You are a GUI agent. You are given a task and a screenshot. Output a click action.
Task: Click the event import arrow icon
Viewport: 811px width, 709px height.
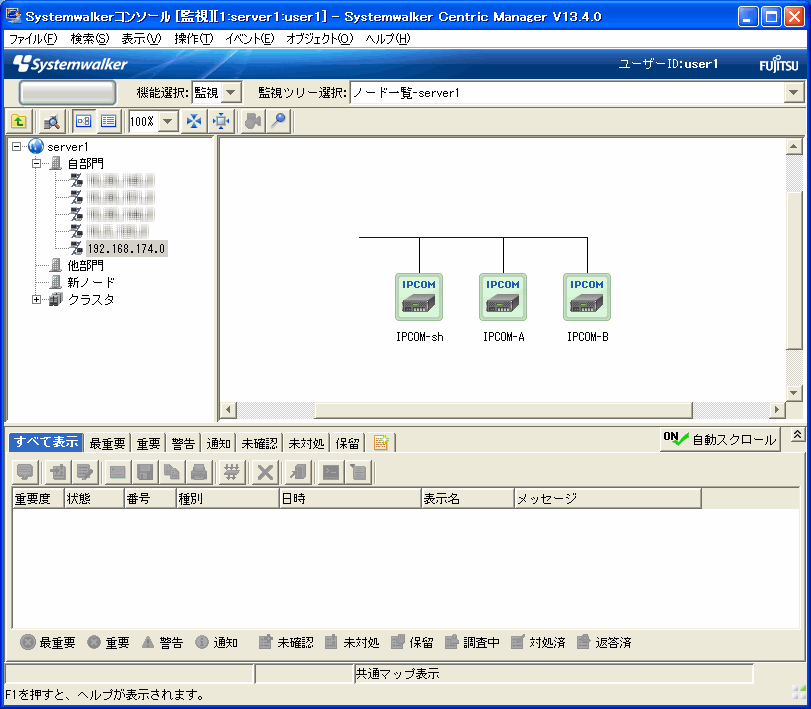point(58,472)
